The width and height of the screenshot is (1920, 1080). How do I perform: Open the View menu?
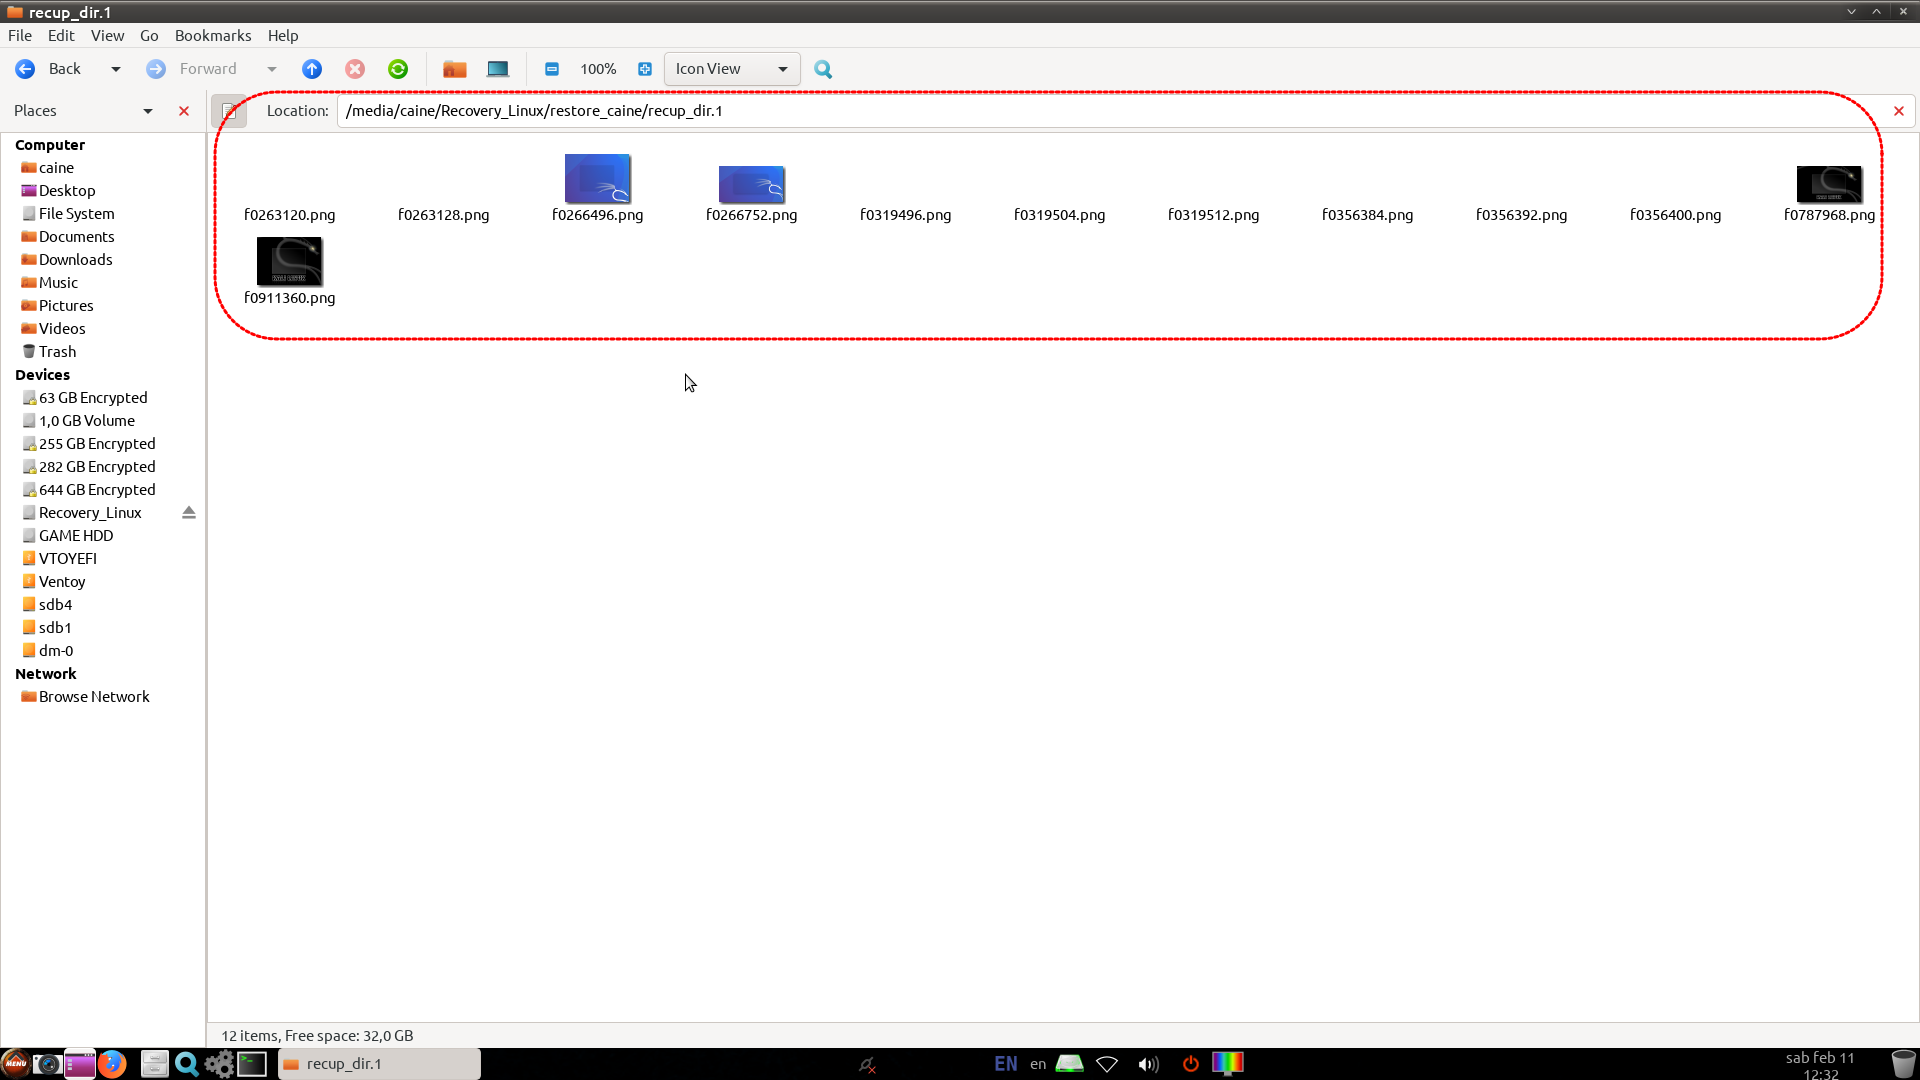coord(107,35)
